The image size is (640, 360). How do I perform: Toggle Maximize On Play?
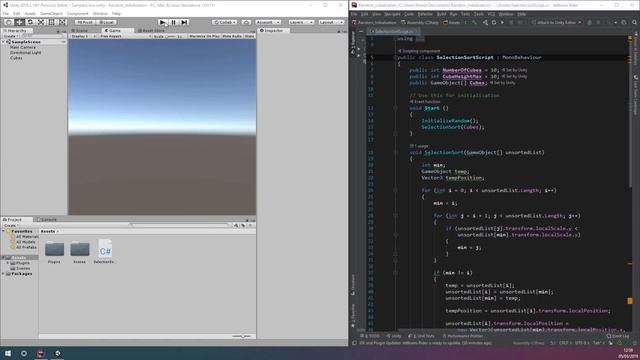click(x=204, y=36)
